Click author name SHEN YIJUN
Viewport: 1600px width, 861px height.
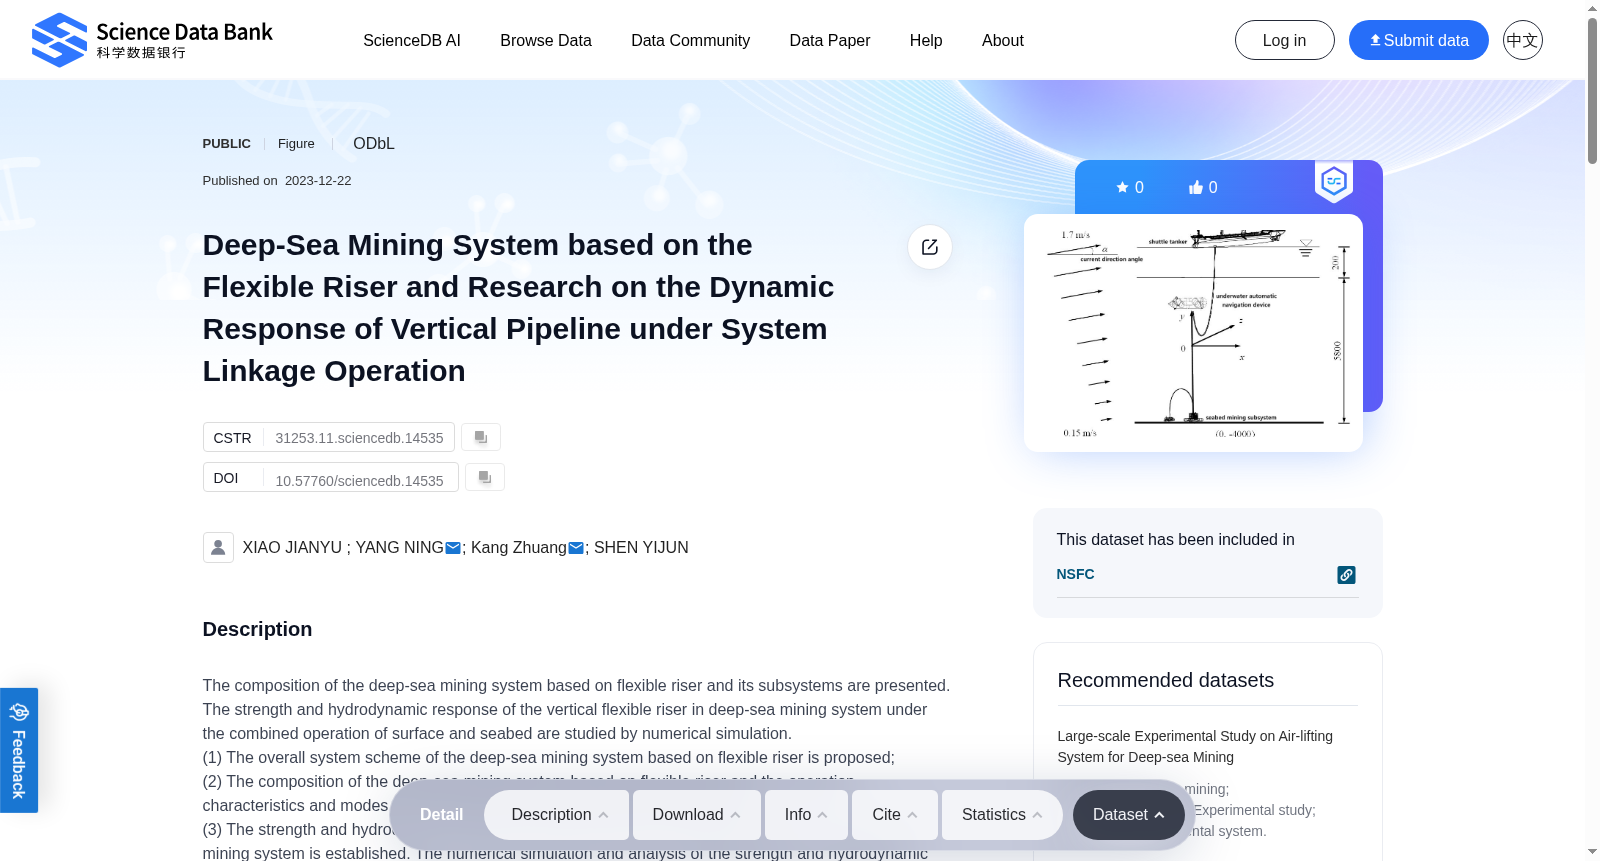[641, 547]
